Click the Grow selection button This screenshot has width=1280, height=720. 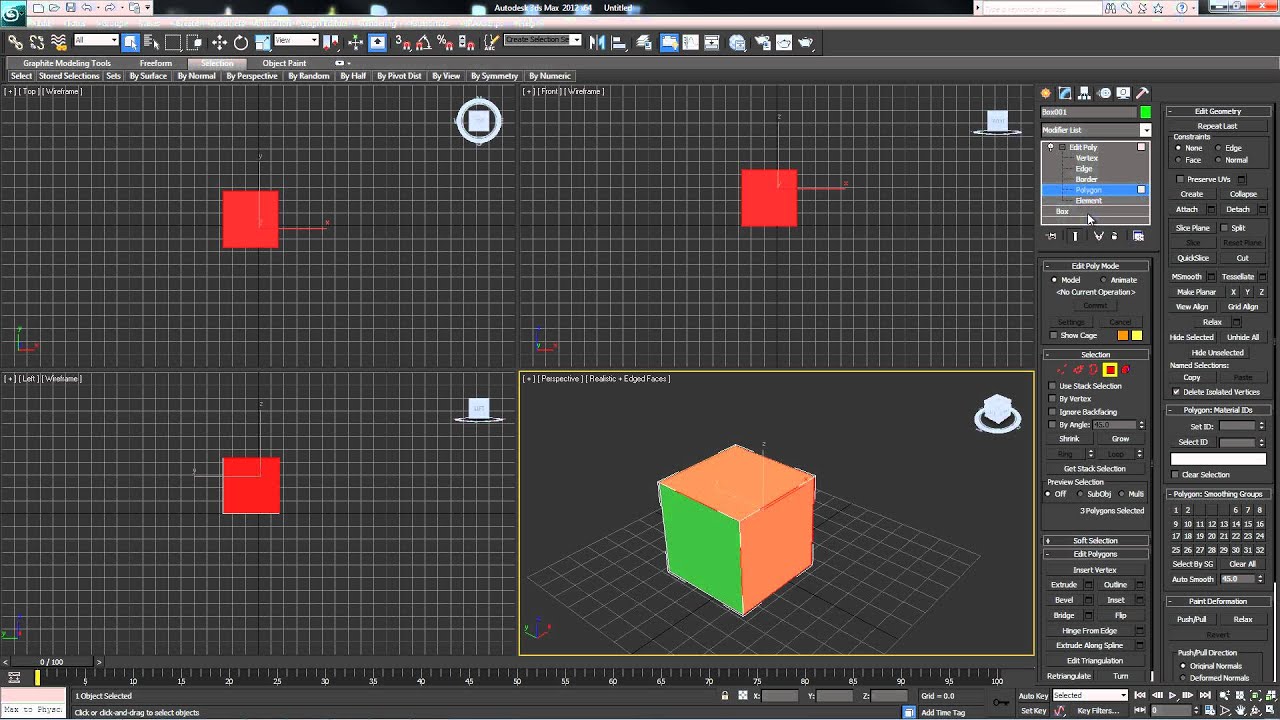tap(1120, 439)
